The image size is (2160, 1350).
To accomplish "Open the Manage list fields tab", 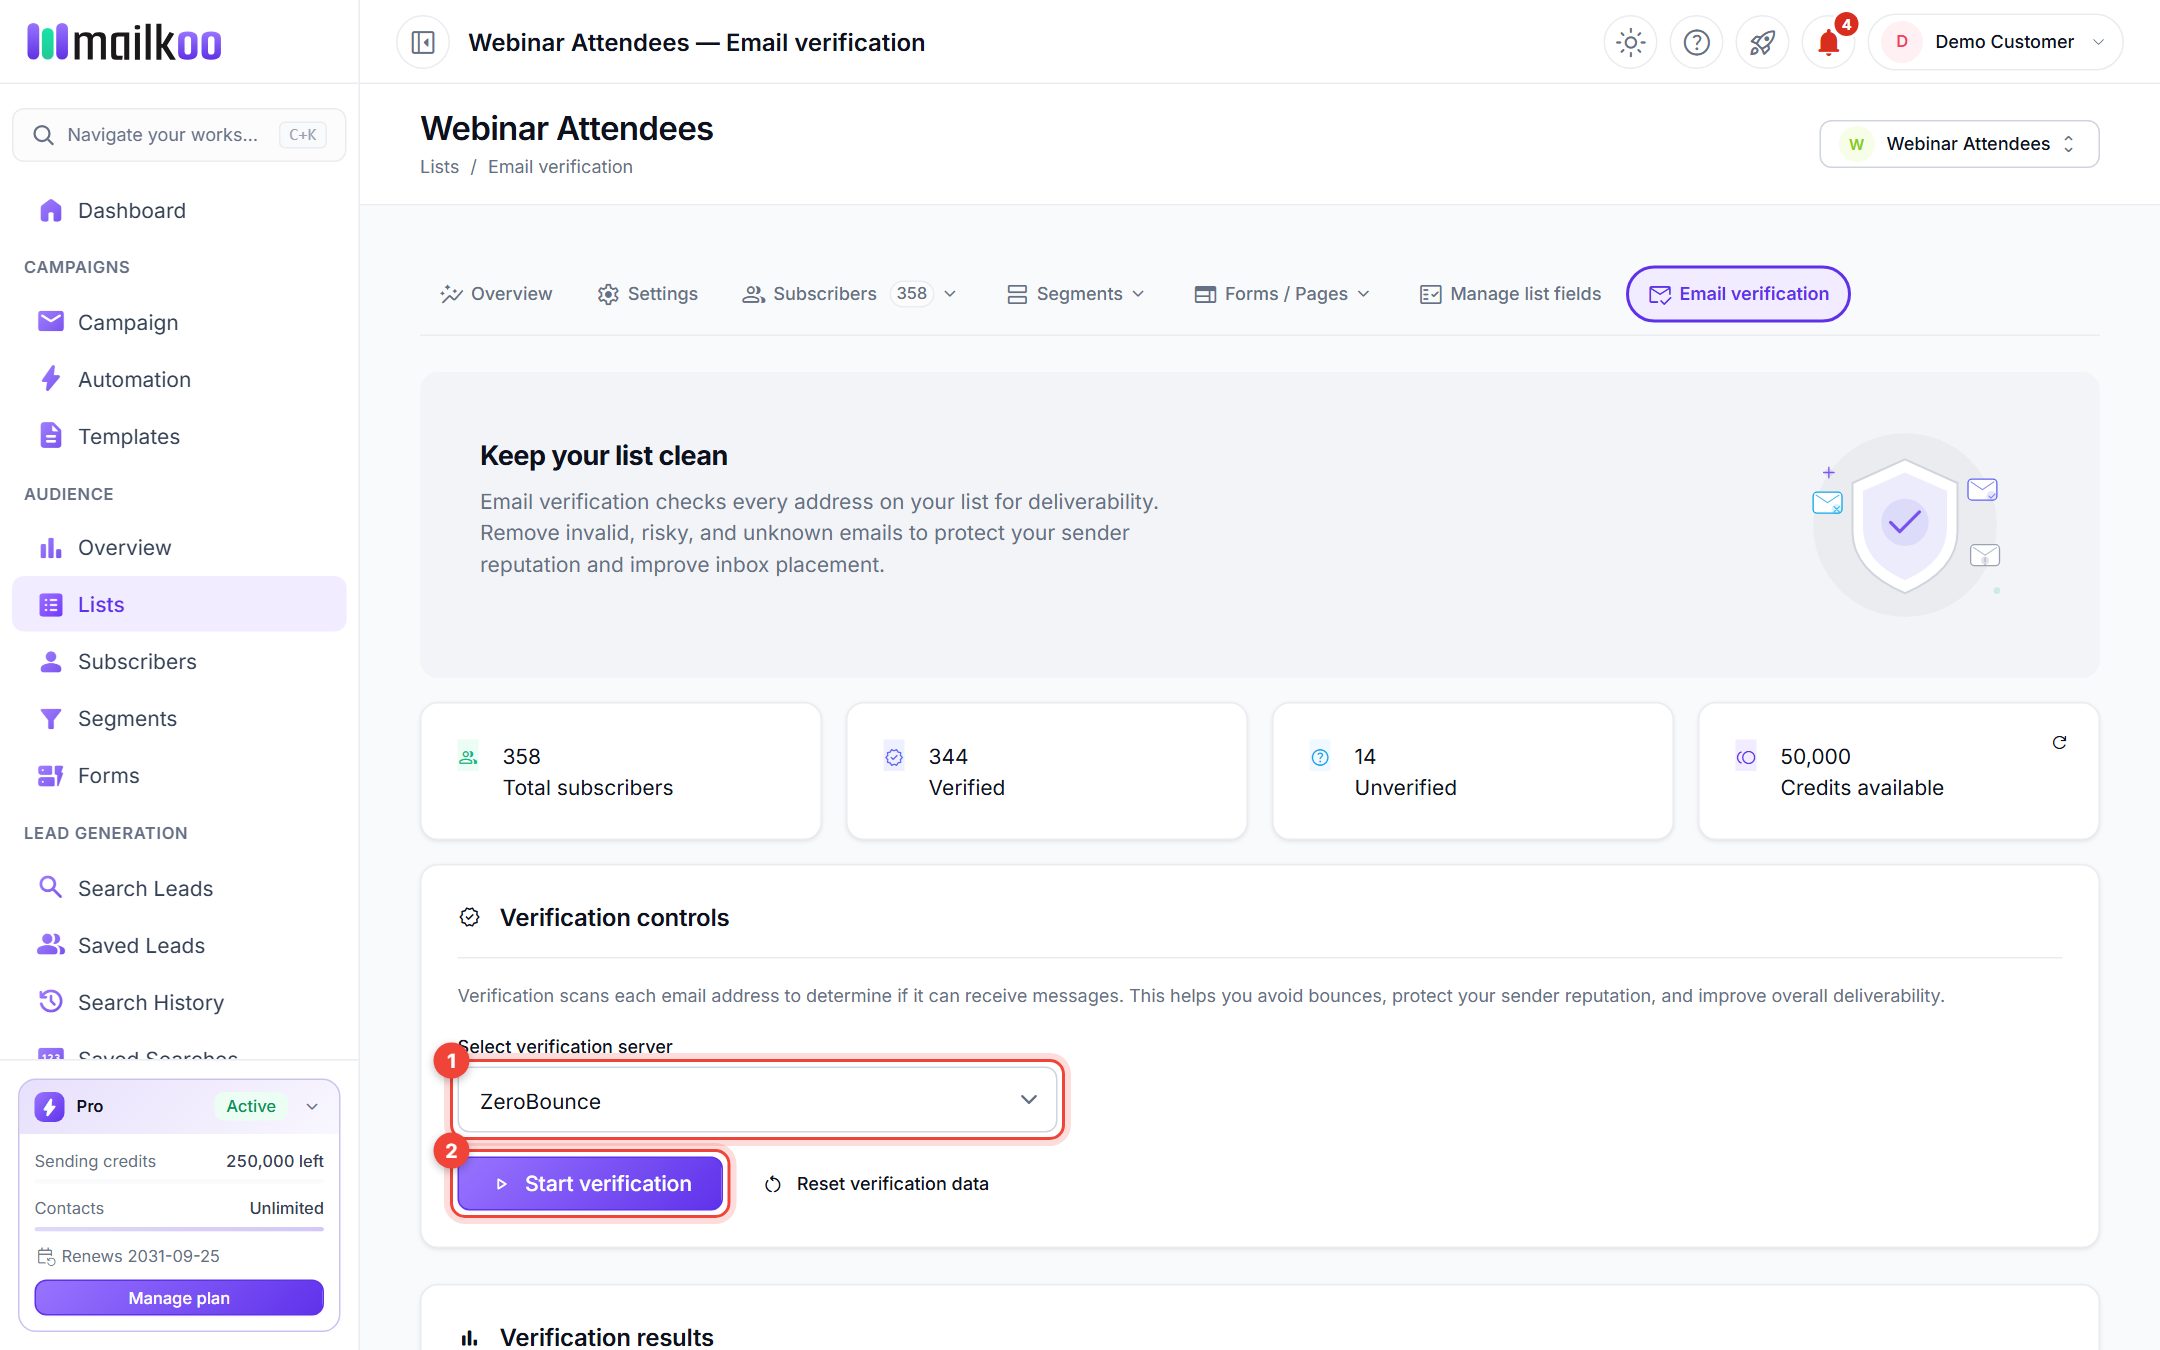I will pyautogui.click(x=1510, y=294).
